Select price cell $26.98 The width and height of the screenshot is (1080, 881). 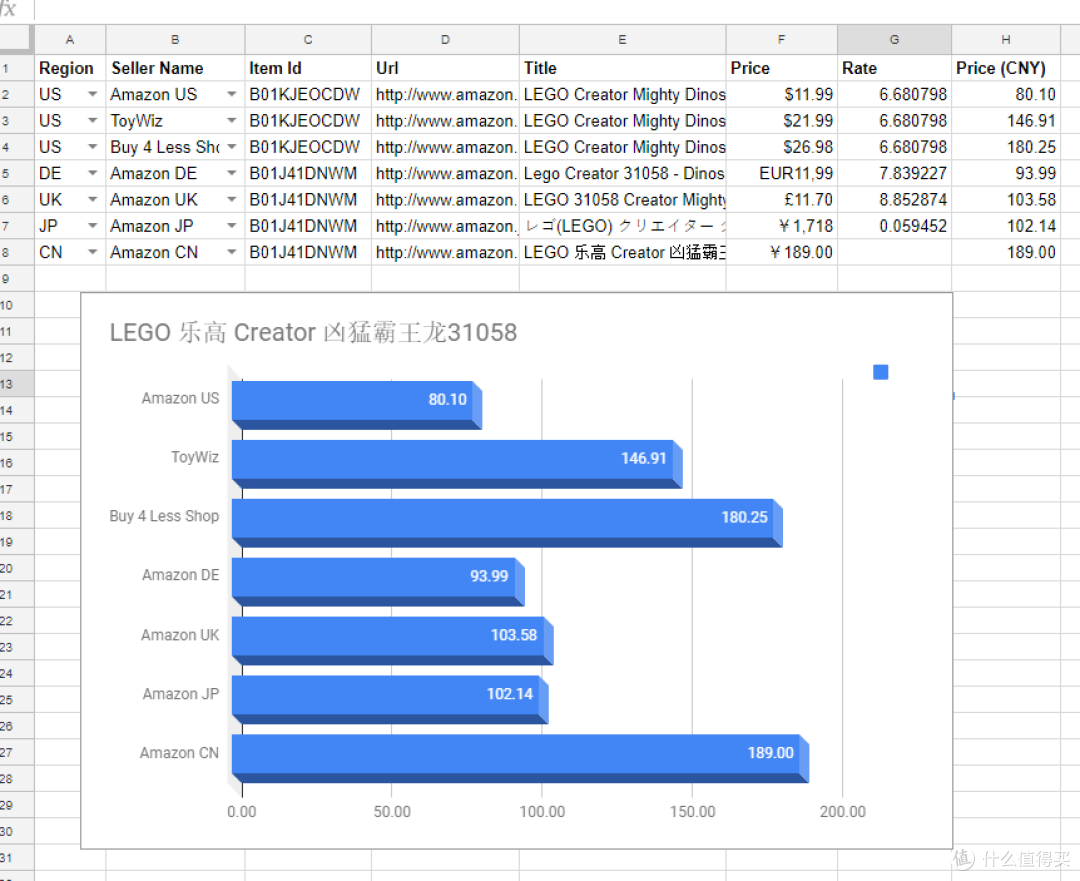pos(782,147)
